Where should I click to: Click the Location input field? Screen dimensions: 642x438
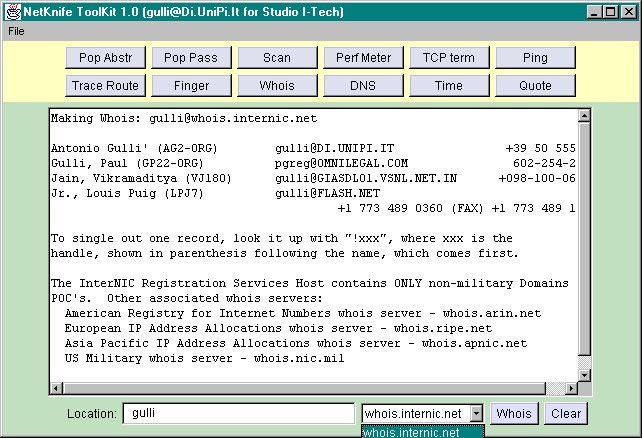(239, 413)
